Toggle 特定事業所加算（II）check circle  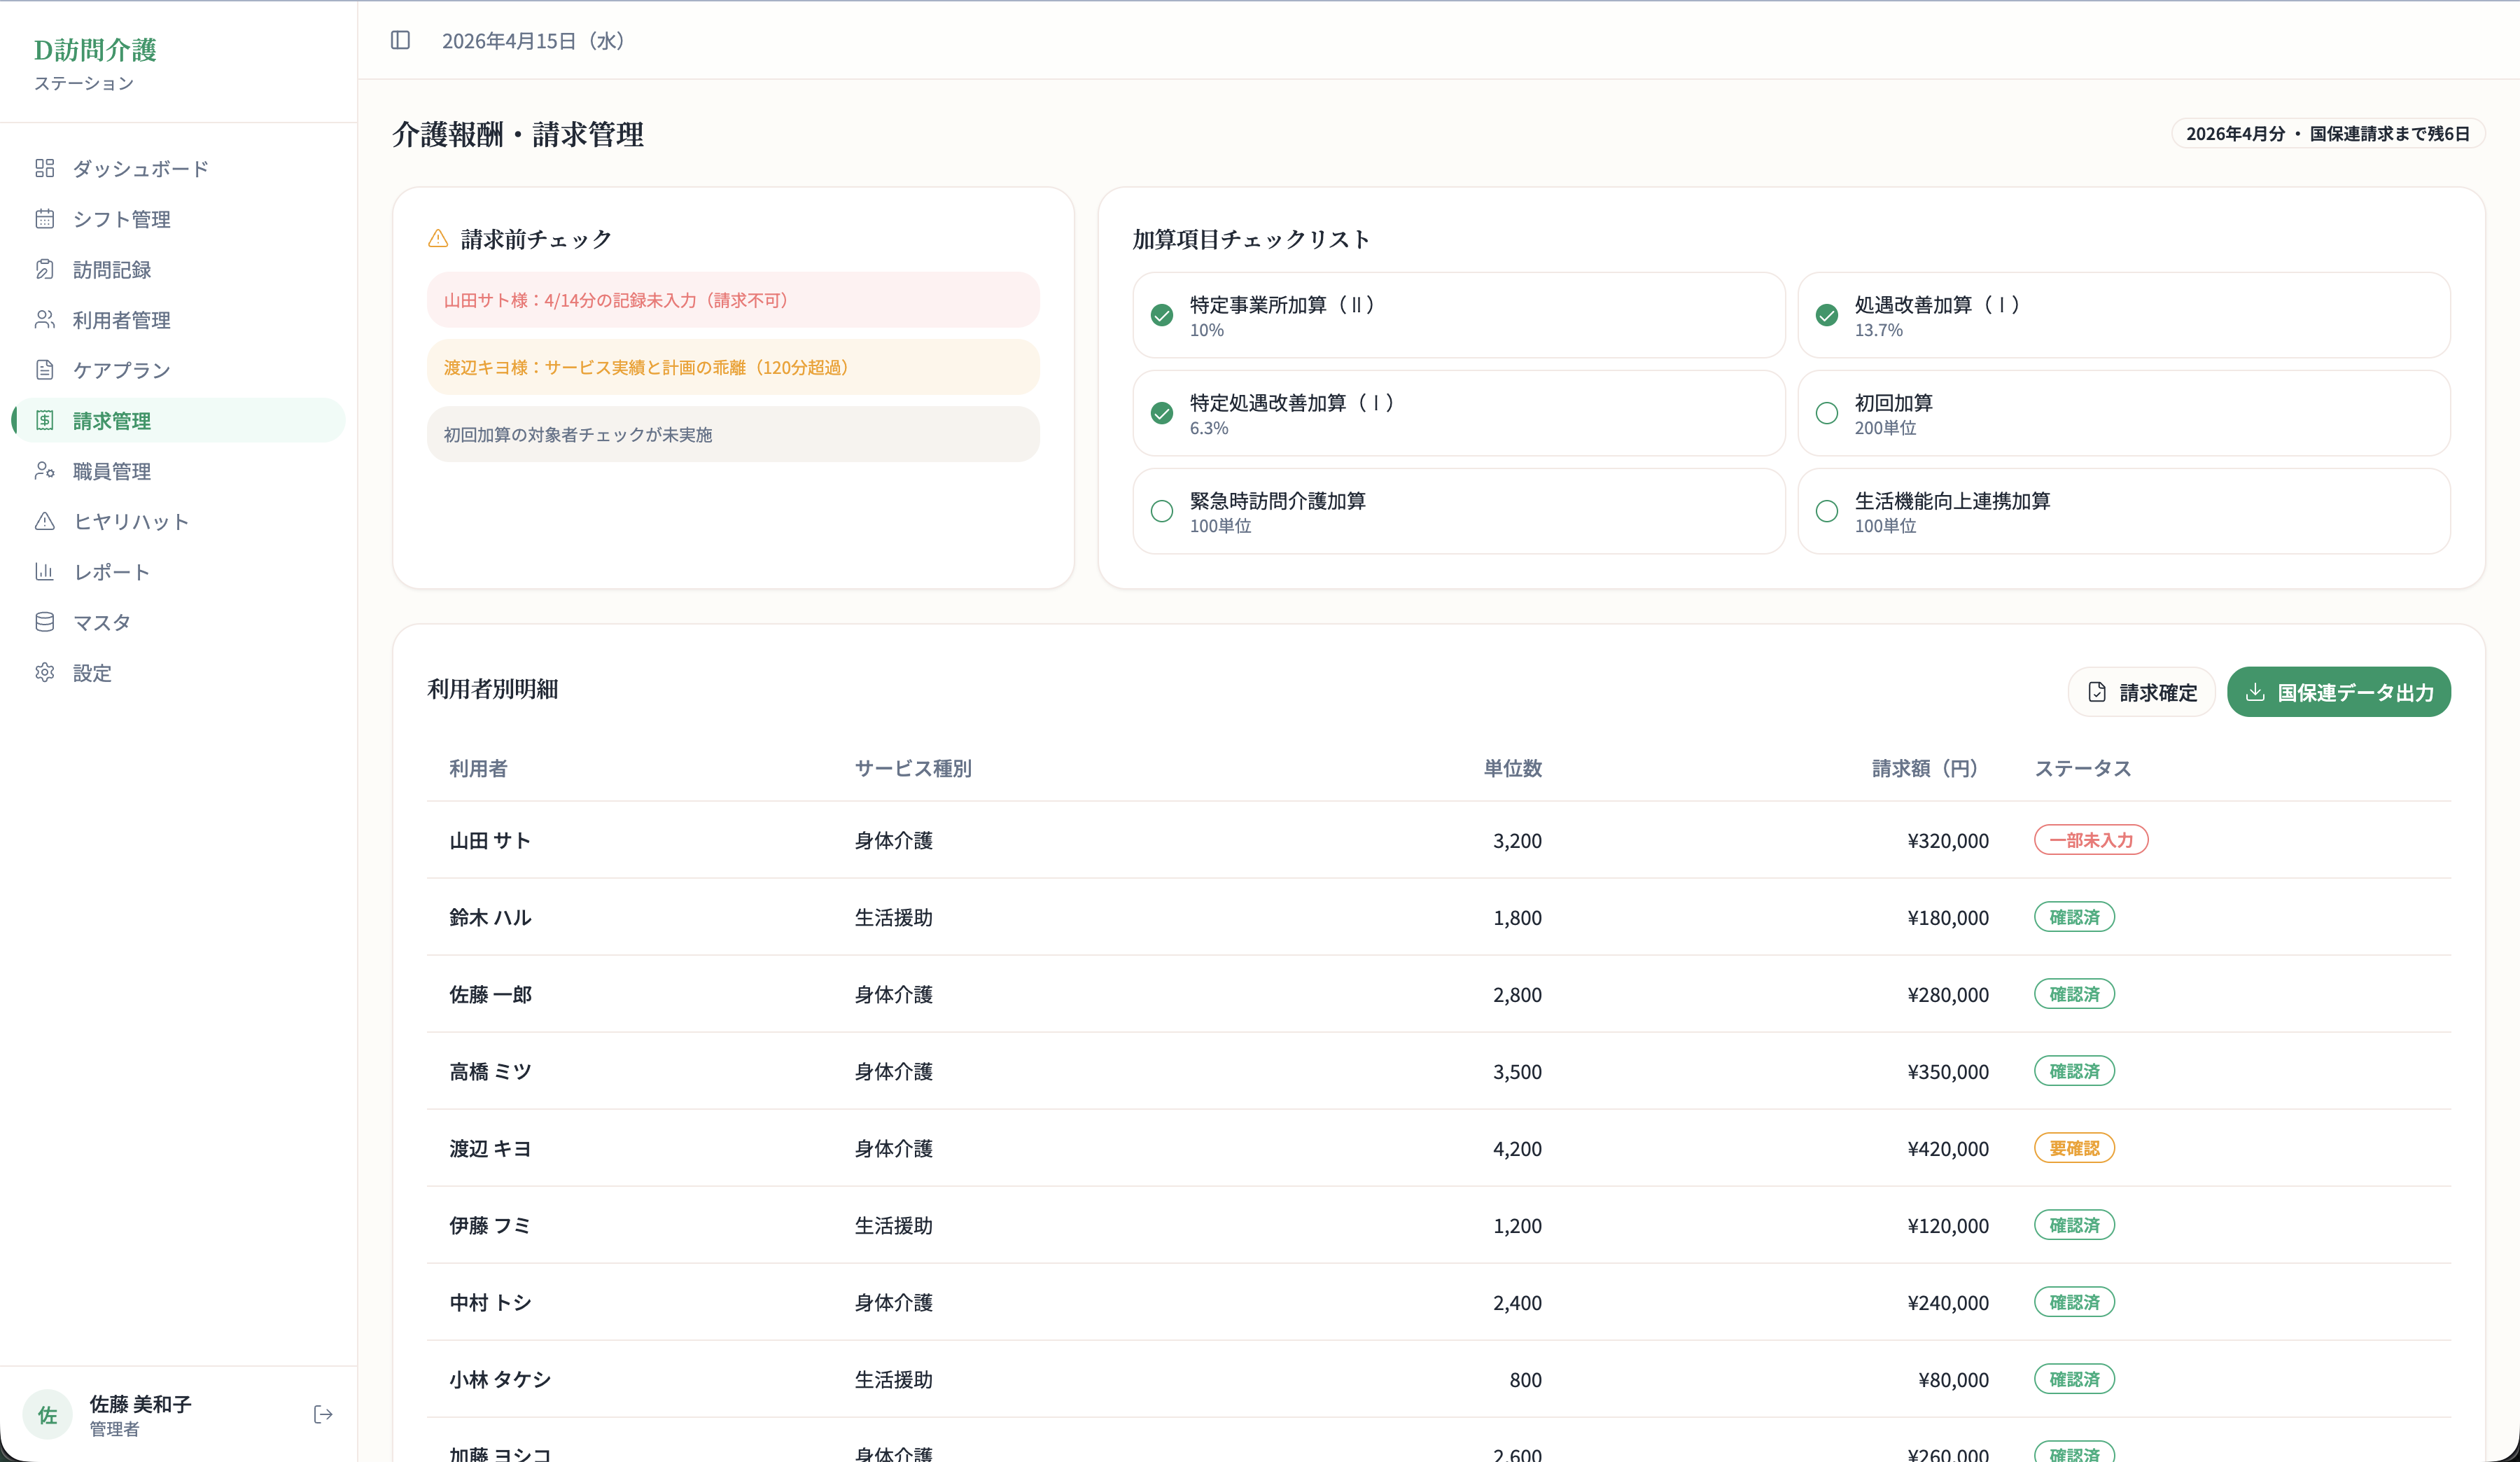[x=1162, y=315]
